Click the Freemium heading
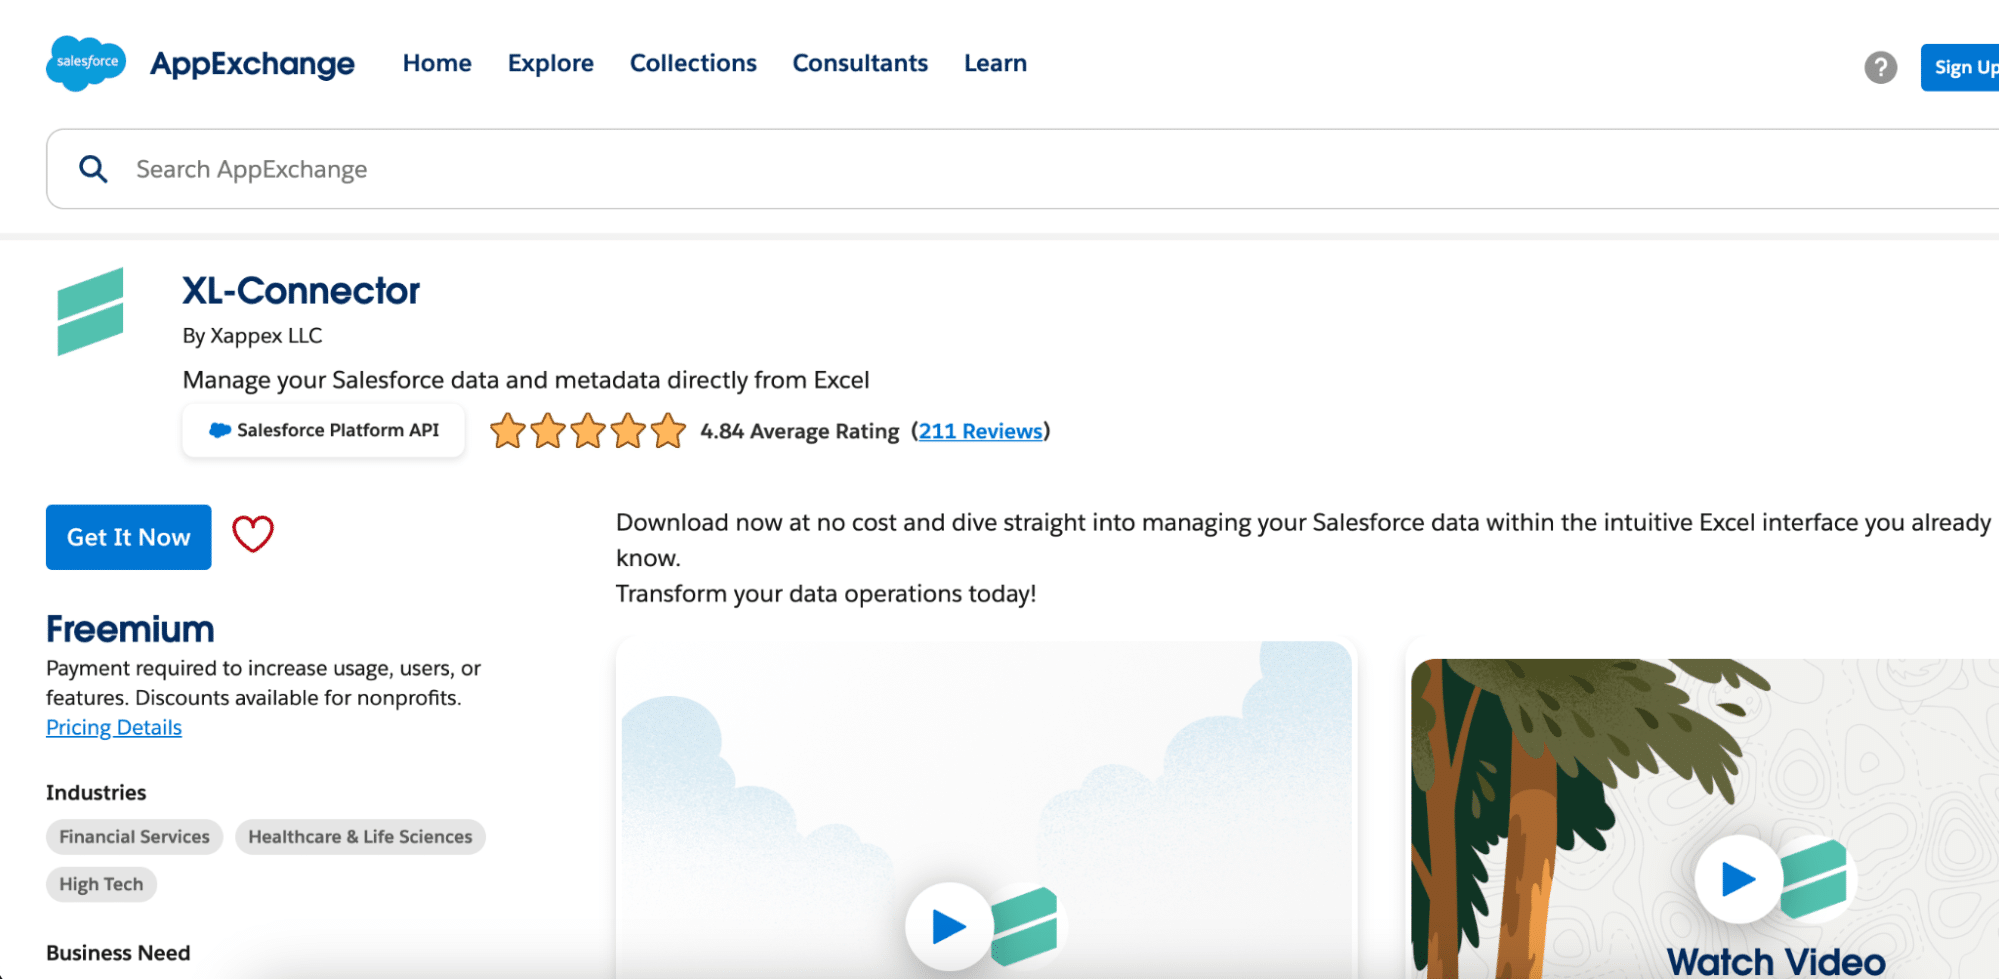Image resolution: width=1999 pixels, height=980 pixels. [130, 629]
